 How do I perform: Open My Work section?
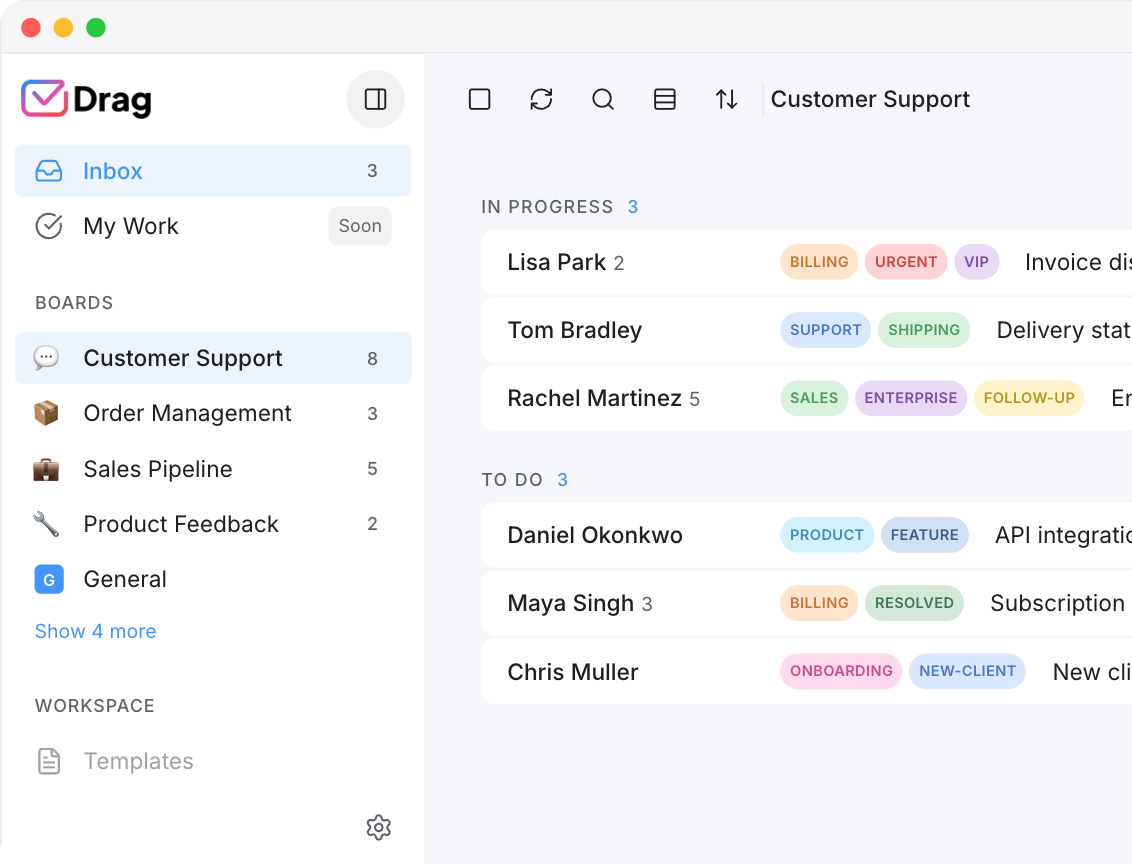213,226
